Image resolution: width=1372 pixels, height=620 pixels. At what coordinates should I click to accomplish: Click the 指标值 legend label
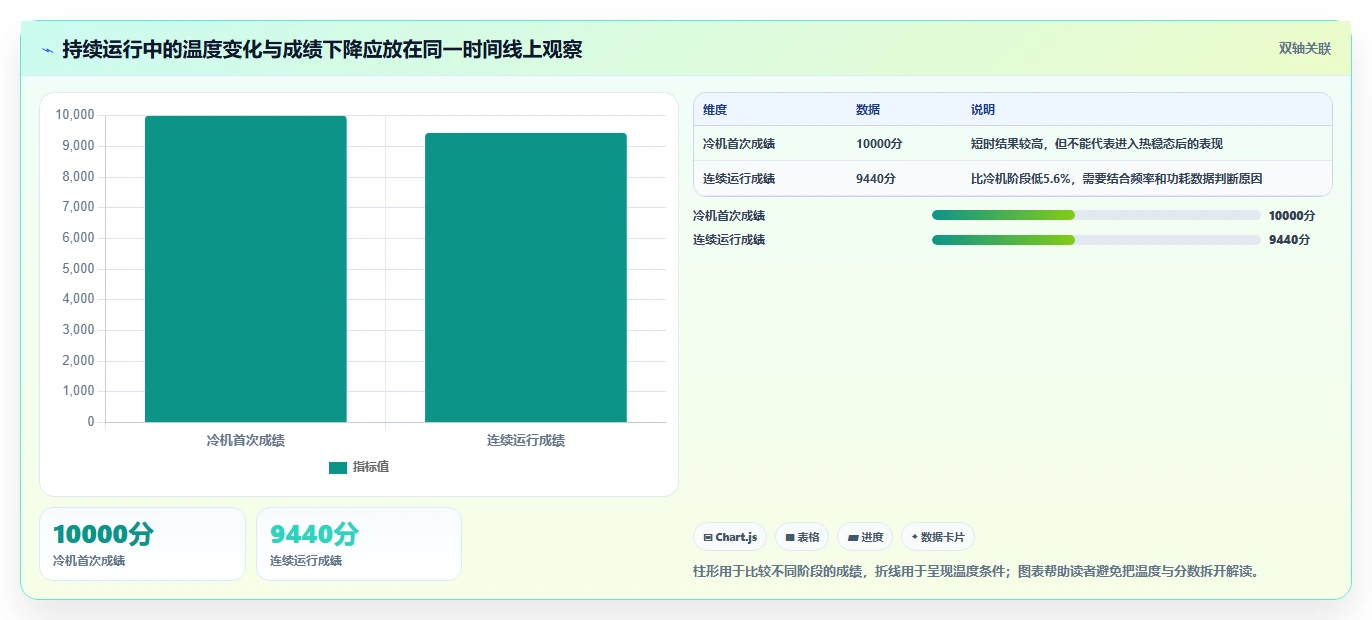point(371,467)
